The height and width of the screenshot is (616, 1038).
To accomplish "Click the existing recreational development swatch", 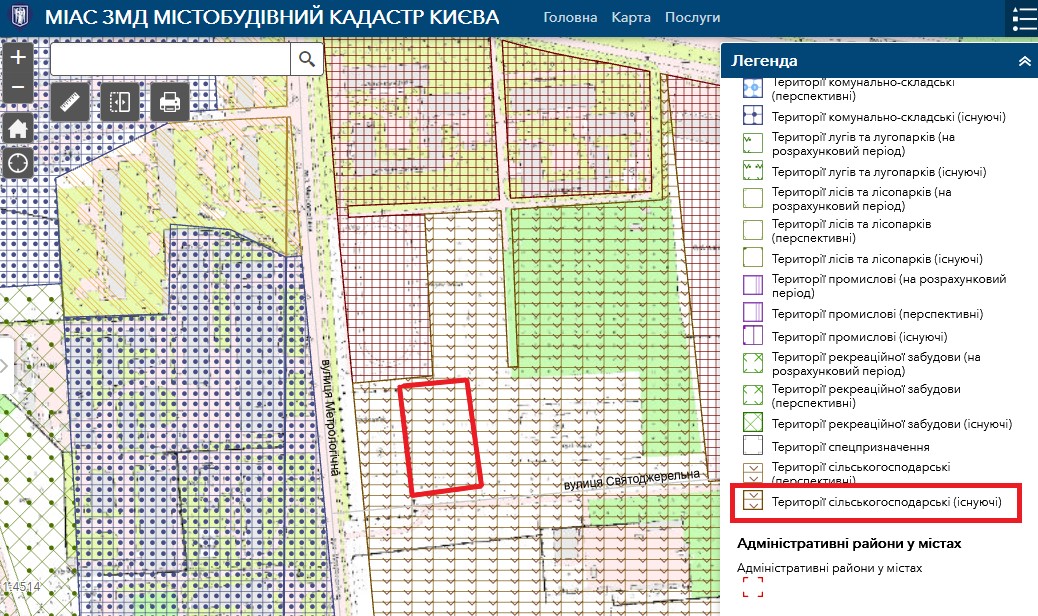I will click(753, 423).
